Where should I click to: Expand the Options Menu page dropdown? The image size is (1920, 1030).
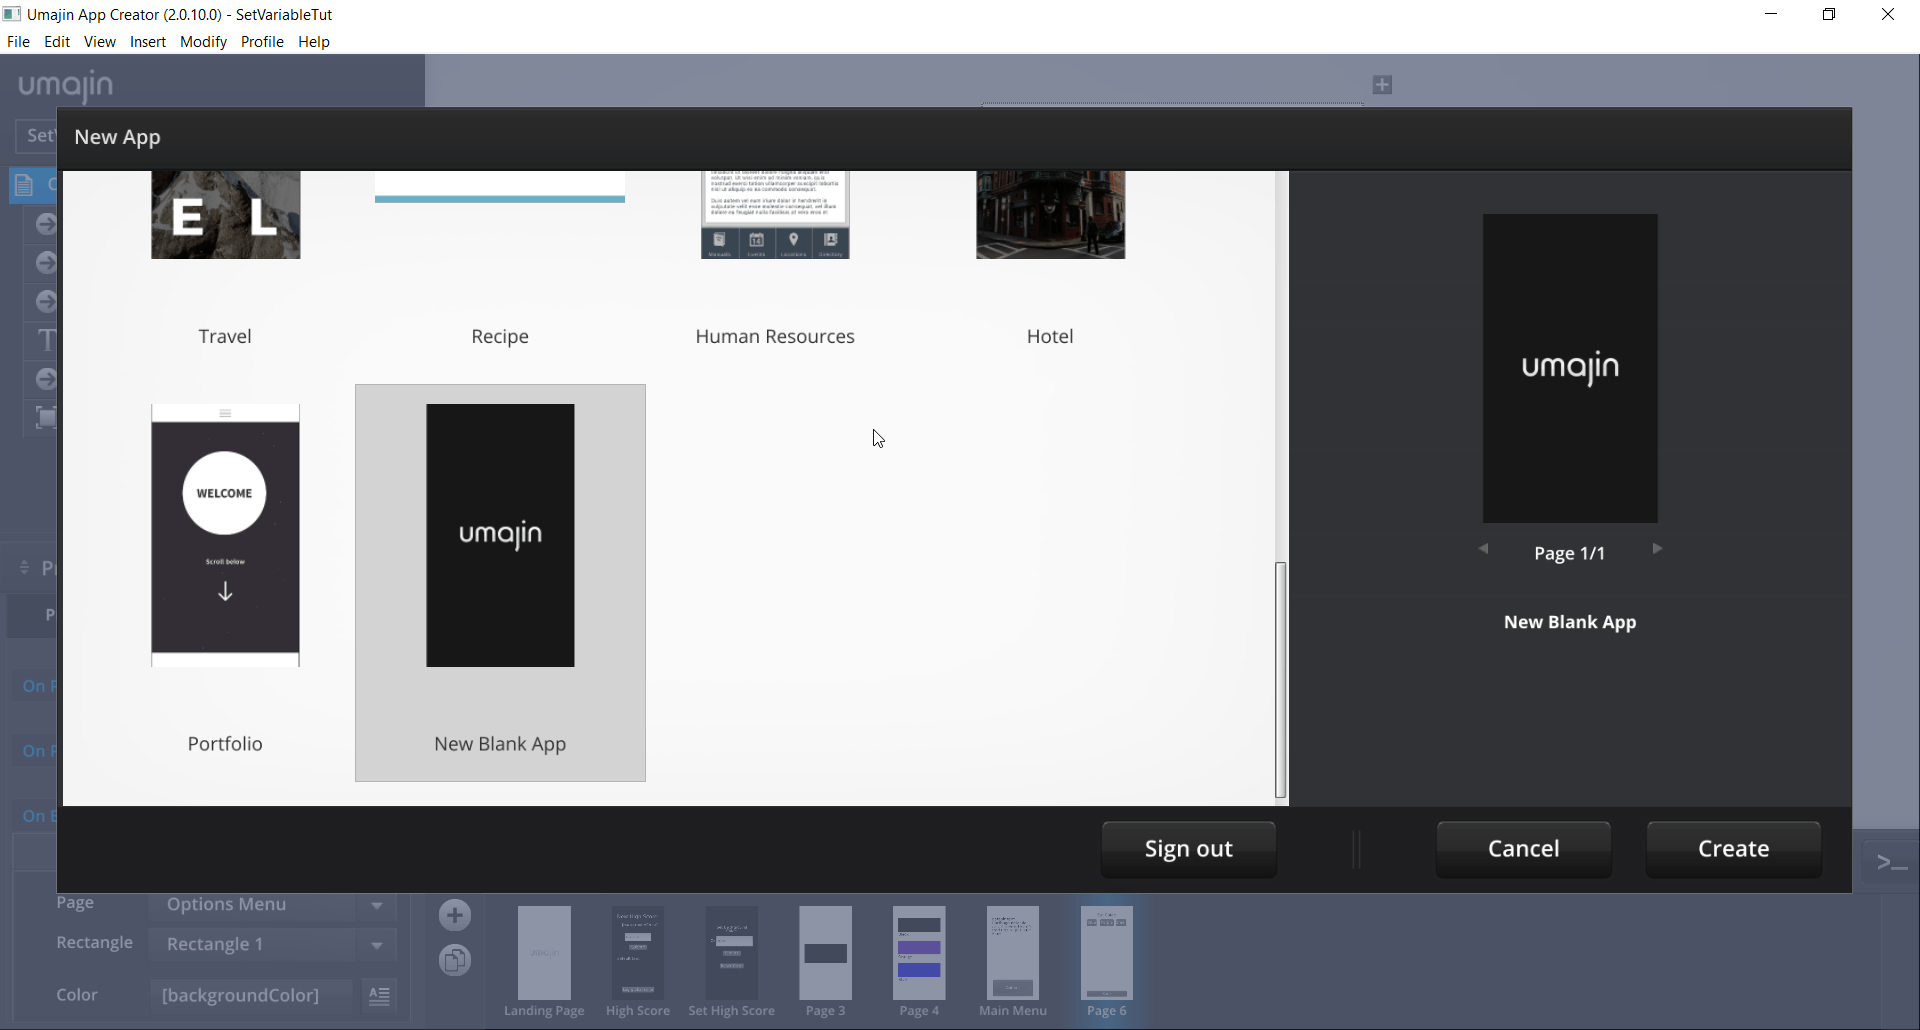(x=377, y=906)
